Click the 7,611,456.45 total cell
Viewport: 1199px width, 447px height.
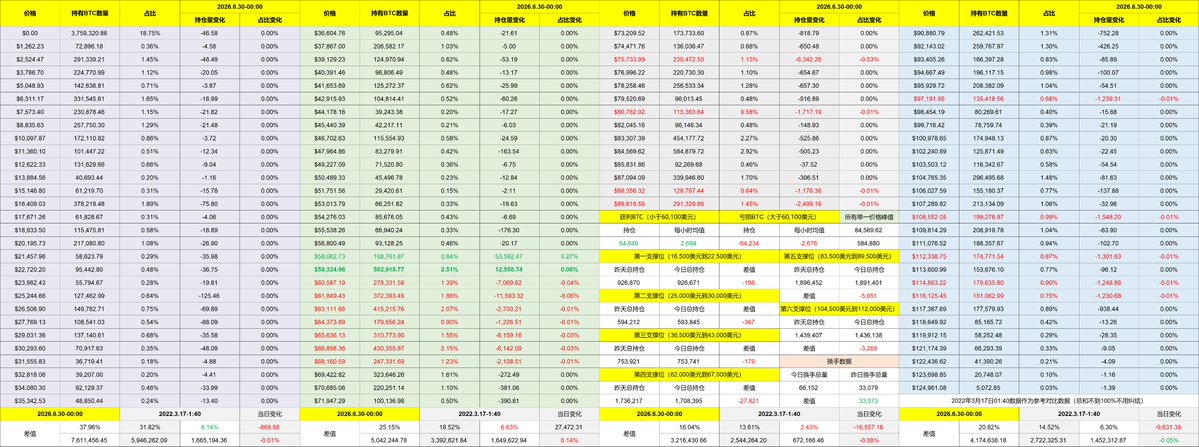[x=89, y=441]
